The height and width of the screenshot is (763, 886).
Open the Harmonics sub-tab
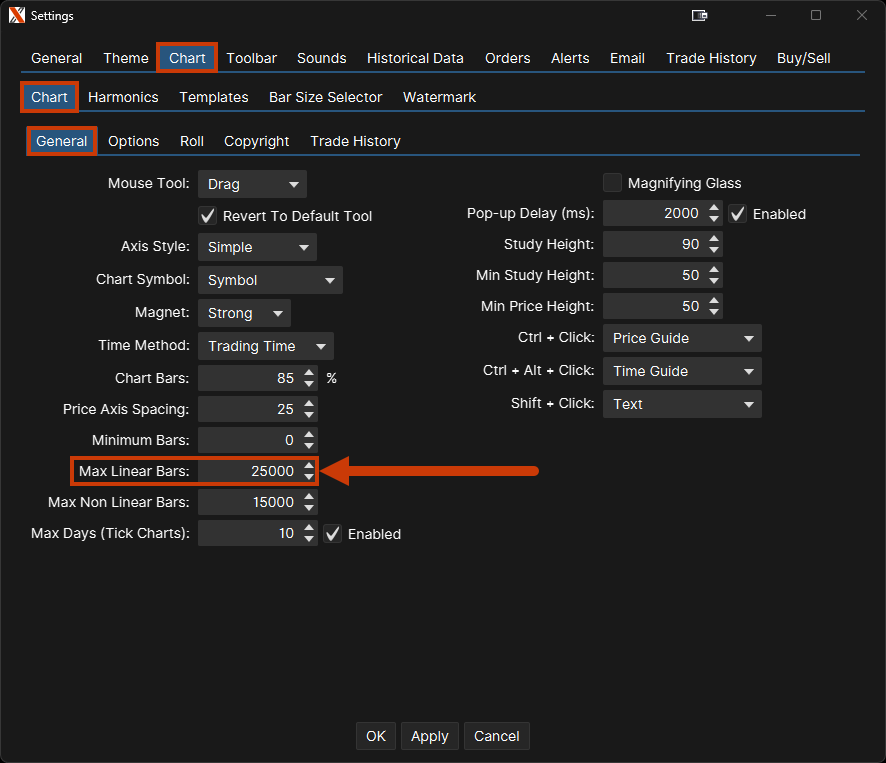(x=123, y=97)
